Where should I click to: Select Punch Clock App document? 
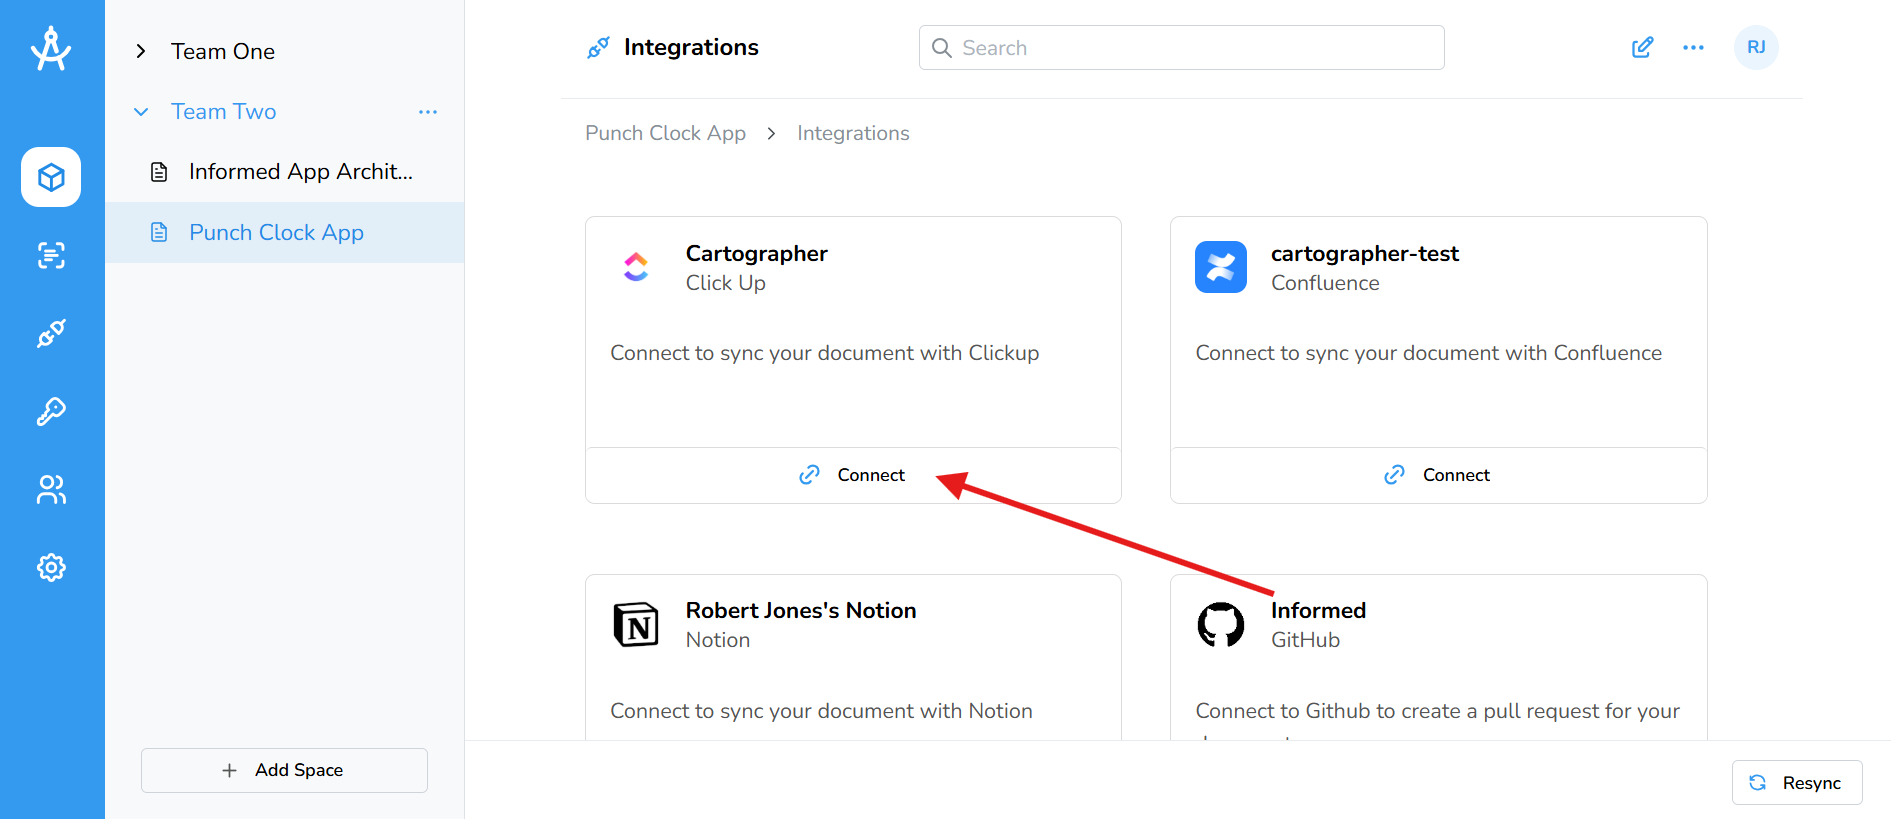[276, 233]
